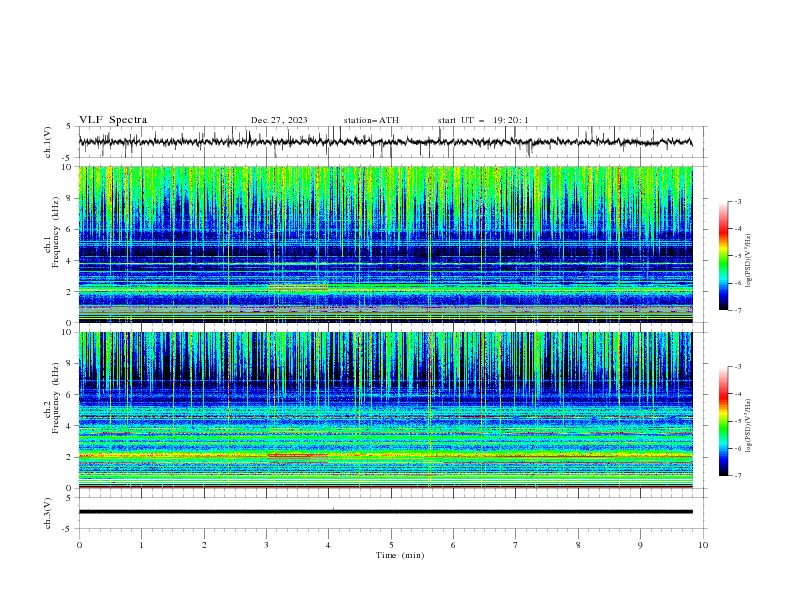Click time axis tick label "5"

pos(391,545)
